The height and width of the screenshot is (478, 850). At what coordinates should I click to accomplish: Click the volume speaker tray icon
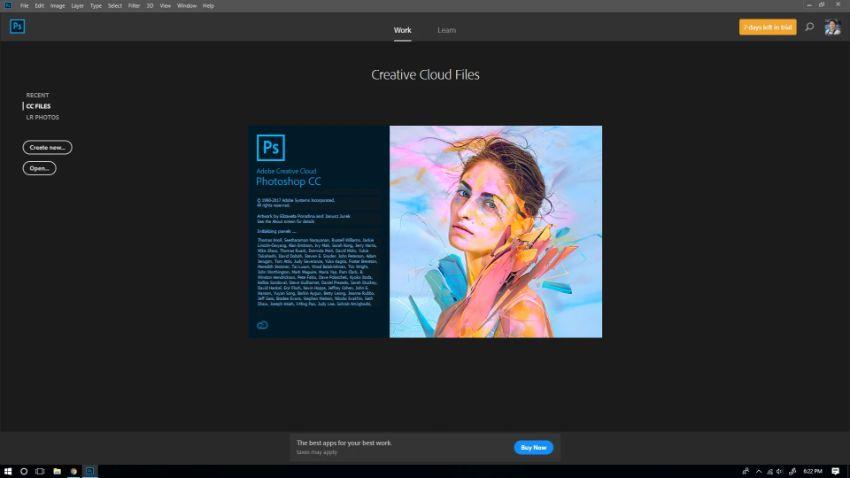point(780,471)
